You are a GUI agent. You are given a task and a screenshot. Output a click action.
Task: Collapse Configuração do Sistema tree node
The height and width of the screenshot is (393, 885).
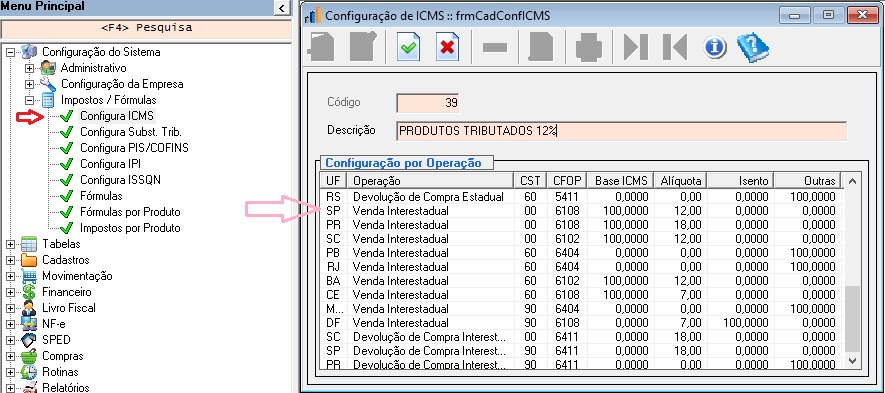10,52
